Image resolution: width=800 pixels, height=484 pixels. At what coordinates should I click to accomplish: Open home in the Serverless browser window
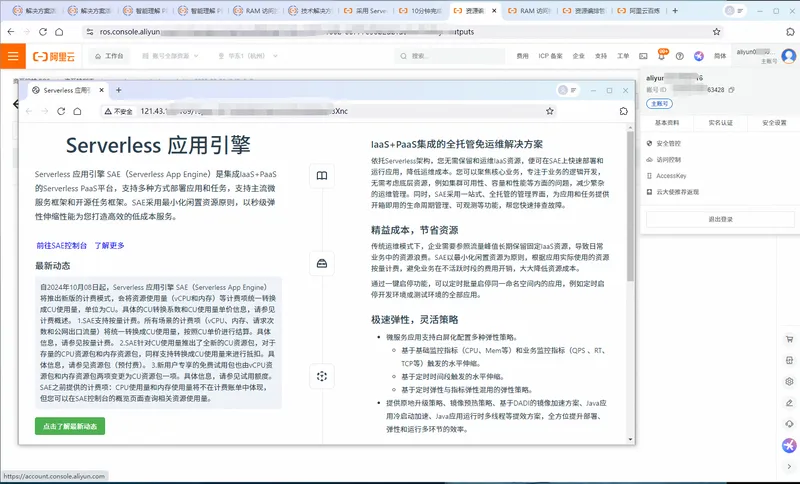coord(78,111)
